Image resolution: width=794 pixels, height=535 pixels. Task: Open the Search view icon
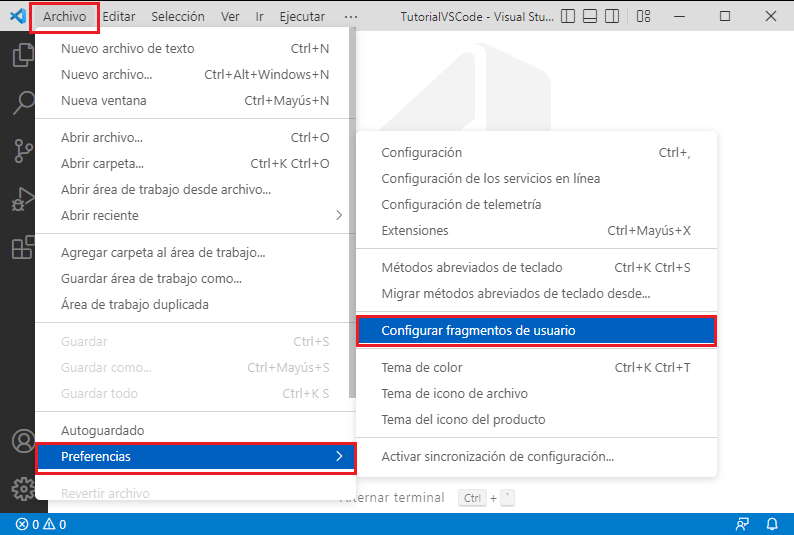pos(23,102)
